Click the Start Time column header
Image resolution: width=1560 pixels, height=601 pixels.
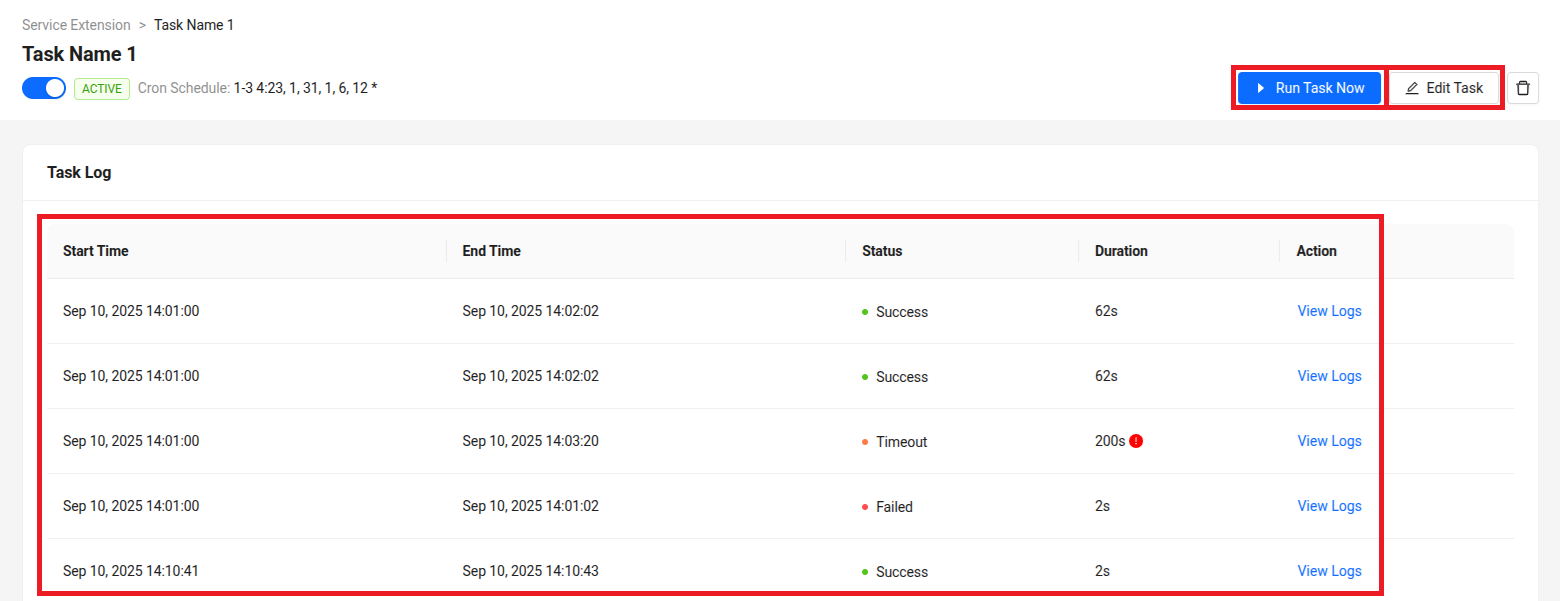click(x=96, y=251)
